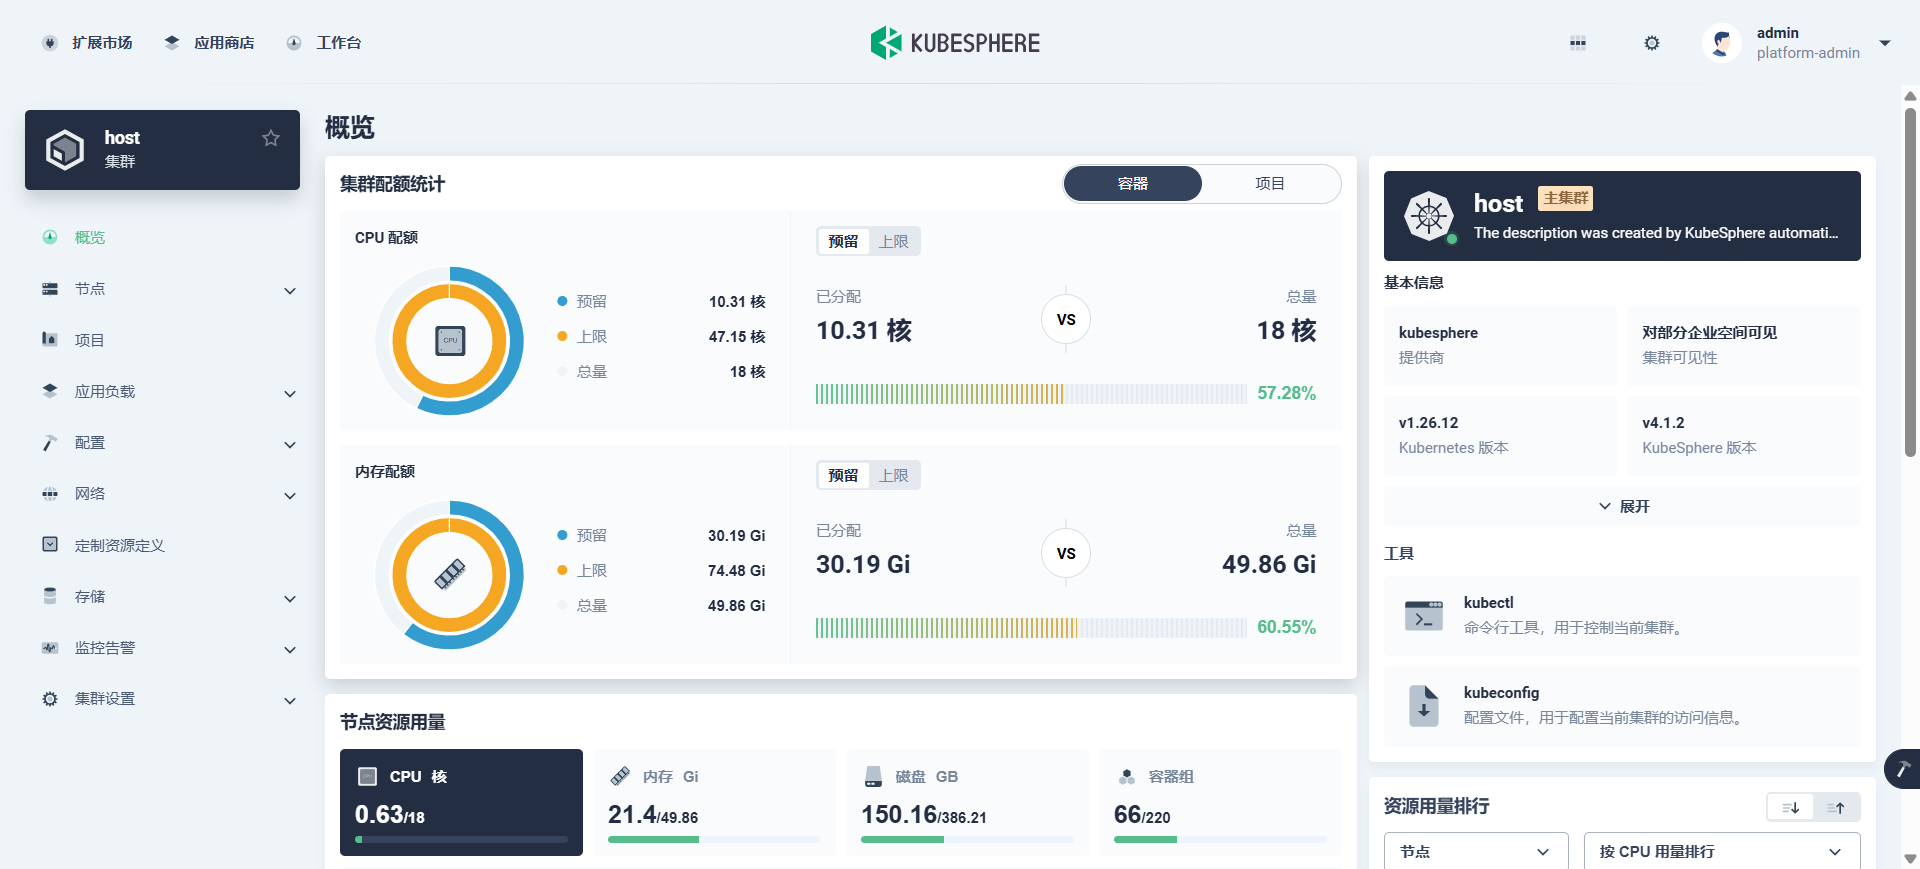The width and height of the screenshot is (1920, 869).
Task: Expand the 网络 sidebar menu
Action: point(290,495)
